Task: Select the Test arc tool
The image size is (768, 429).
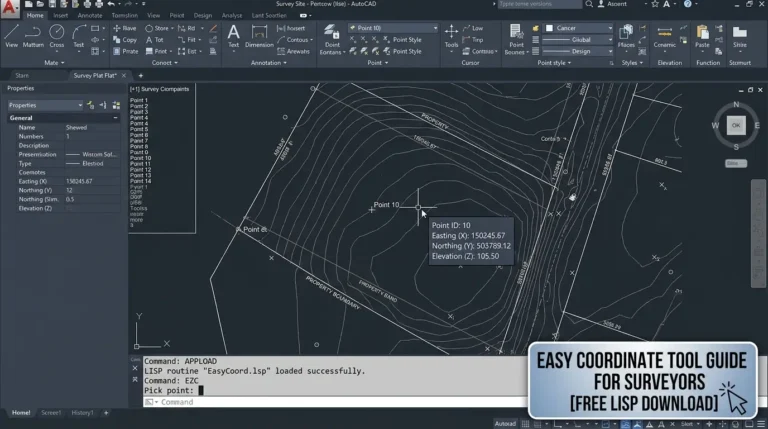Action: coord(78,37)
